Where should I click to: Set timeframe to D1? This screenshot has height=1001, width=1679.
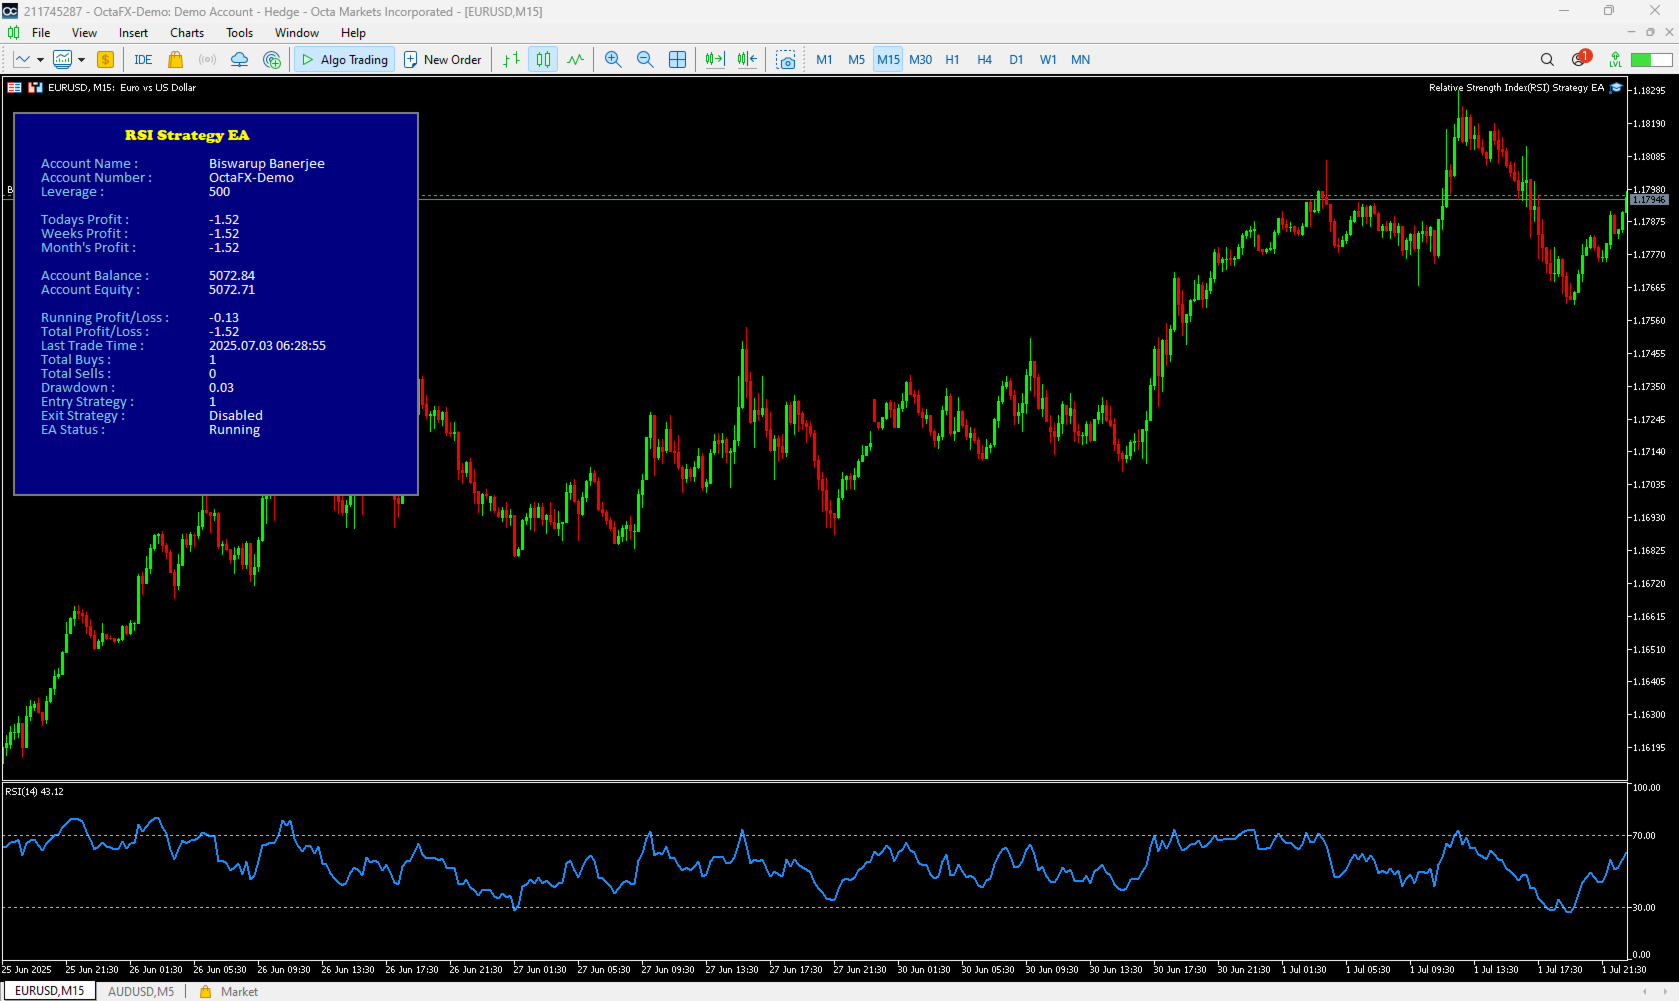pyautogui.click(x=1016, y=60)
